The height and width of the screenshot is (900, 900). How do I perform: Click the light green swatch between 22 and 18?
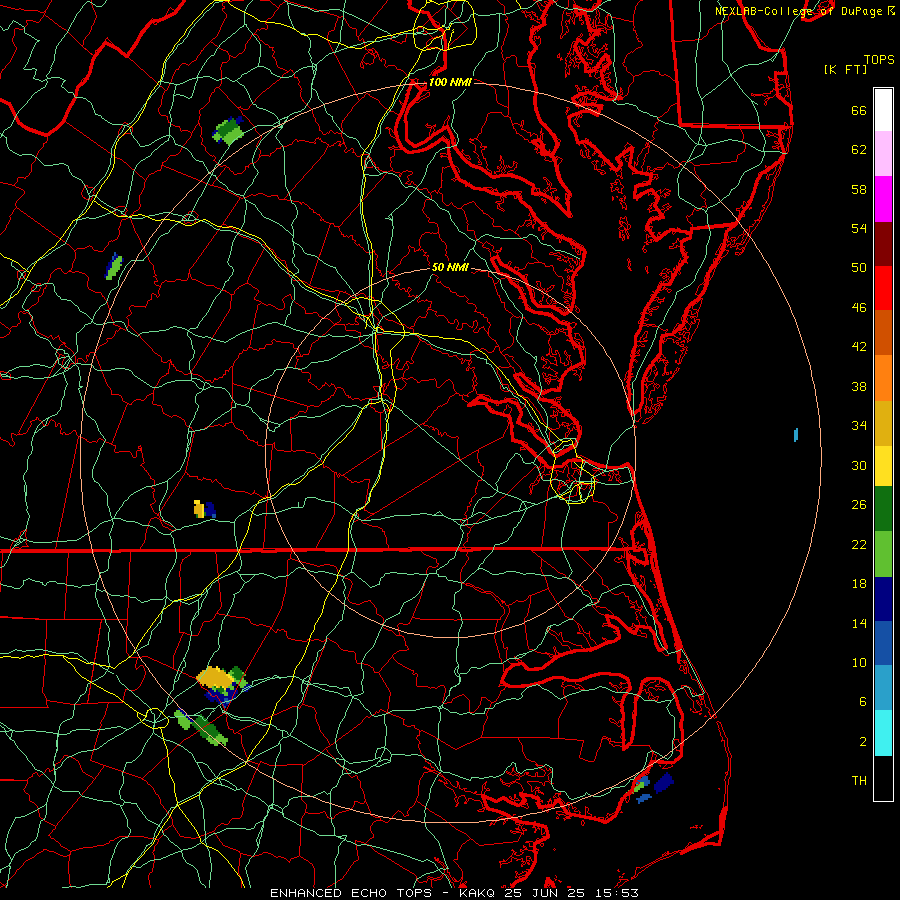pos(883,554)
